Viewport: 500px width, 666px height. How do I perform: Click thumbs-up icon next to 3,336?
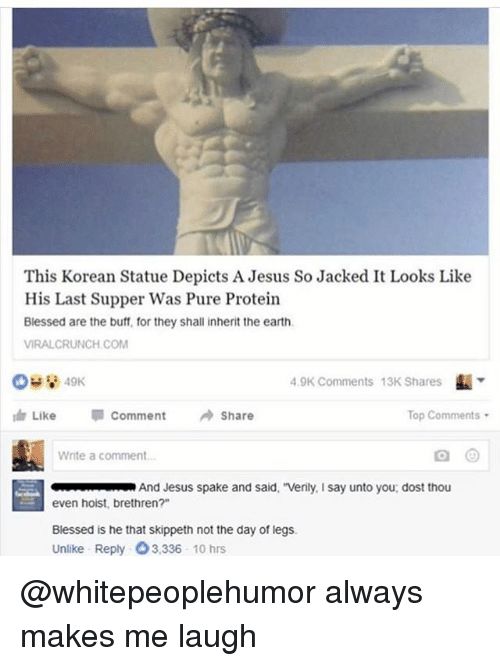tap(141, 549)
